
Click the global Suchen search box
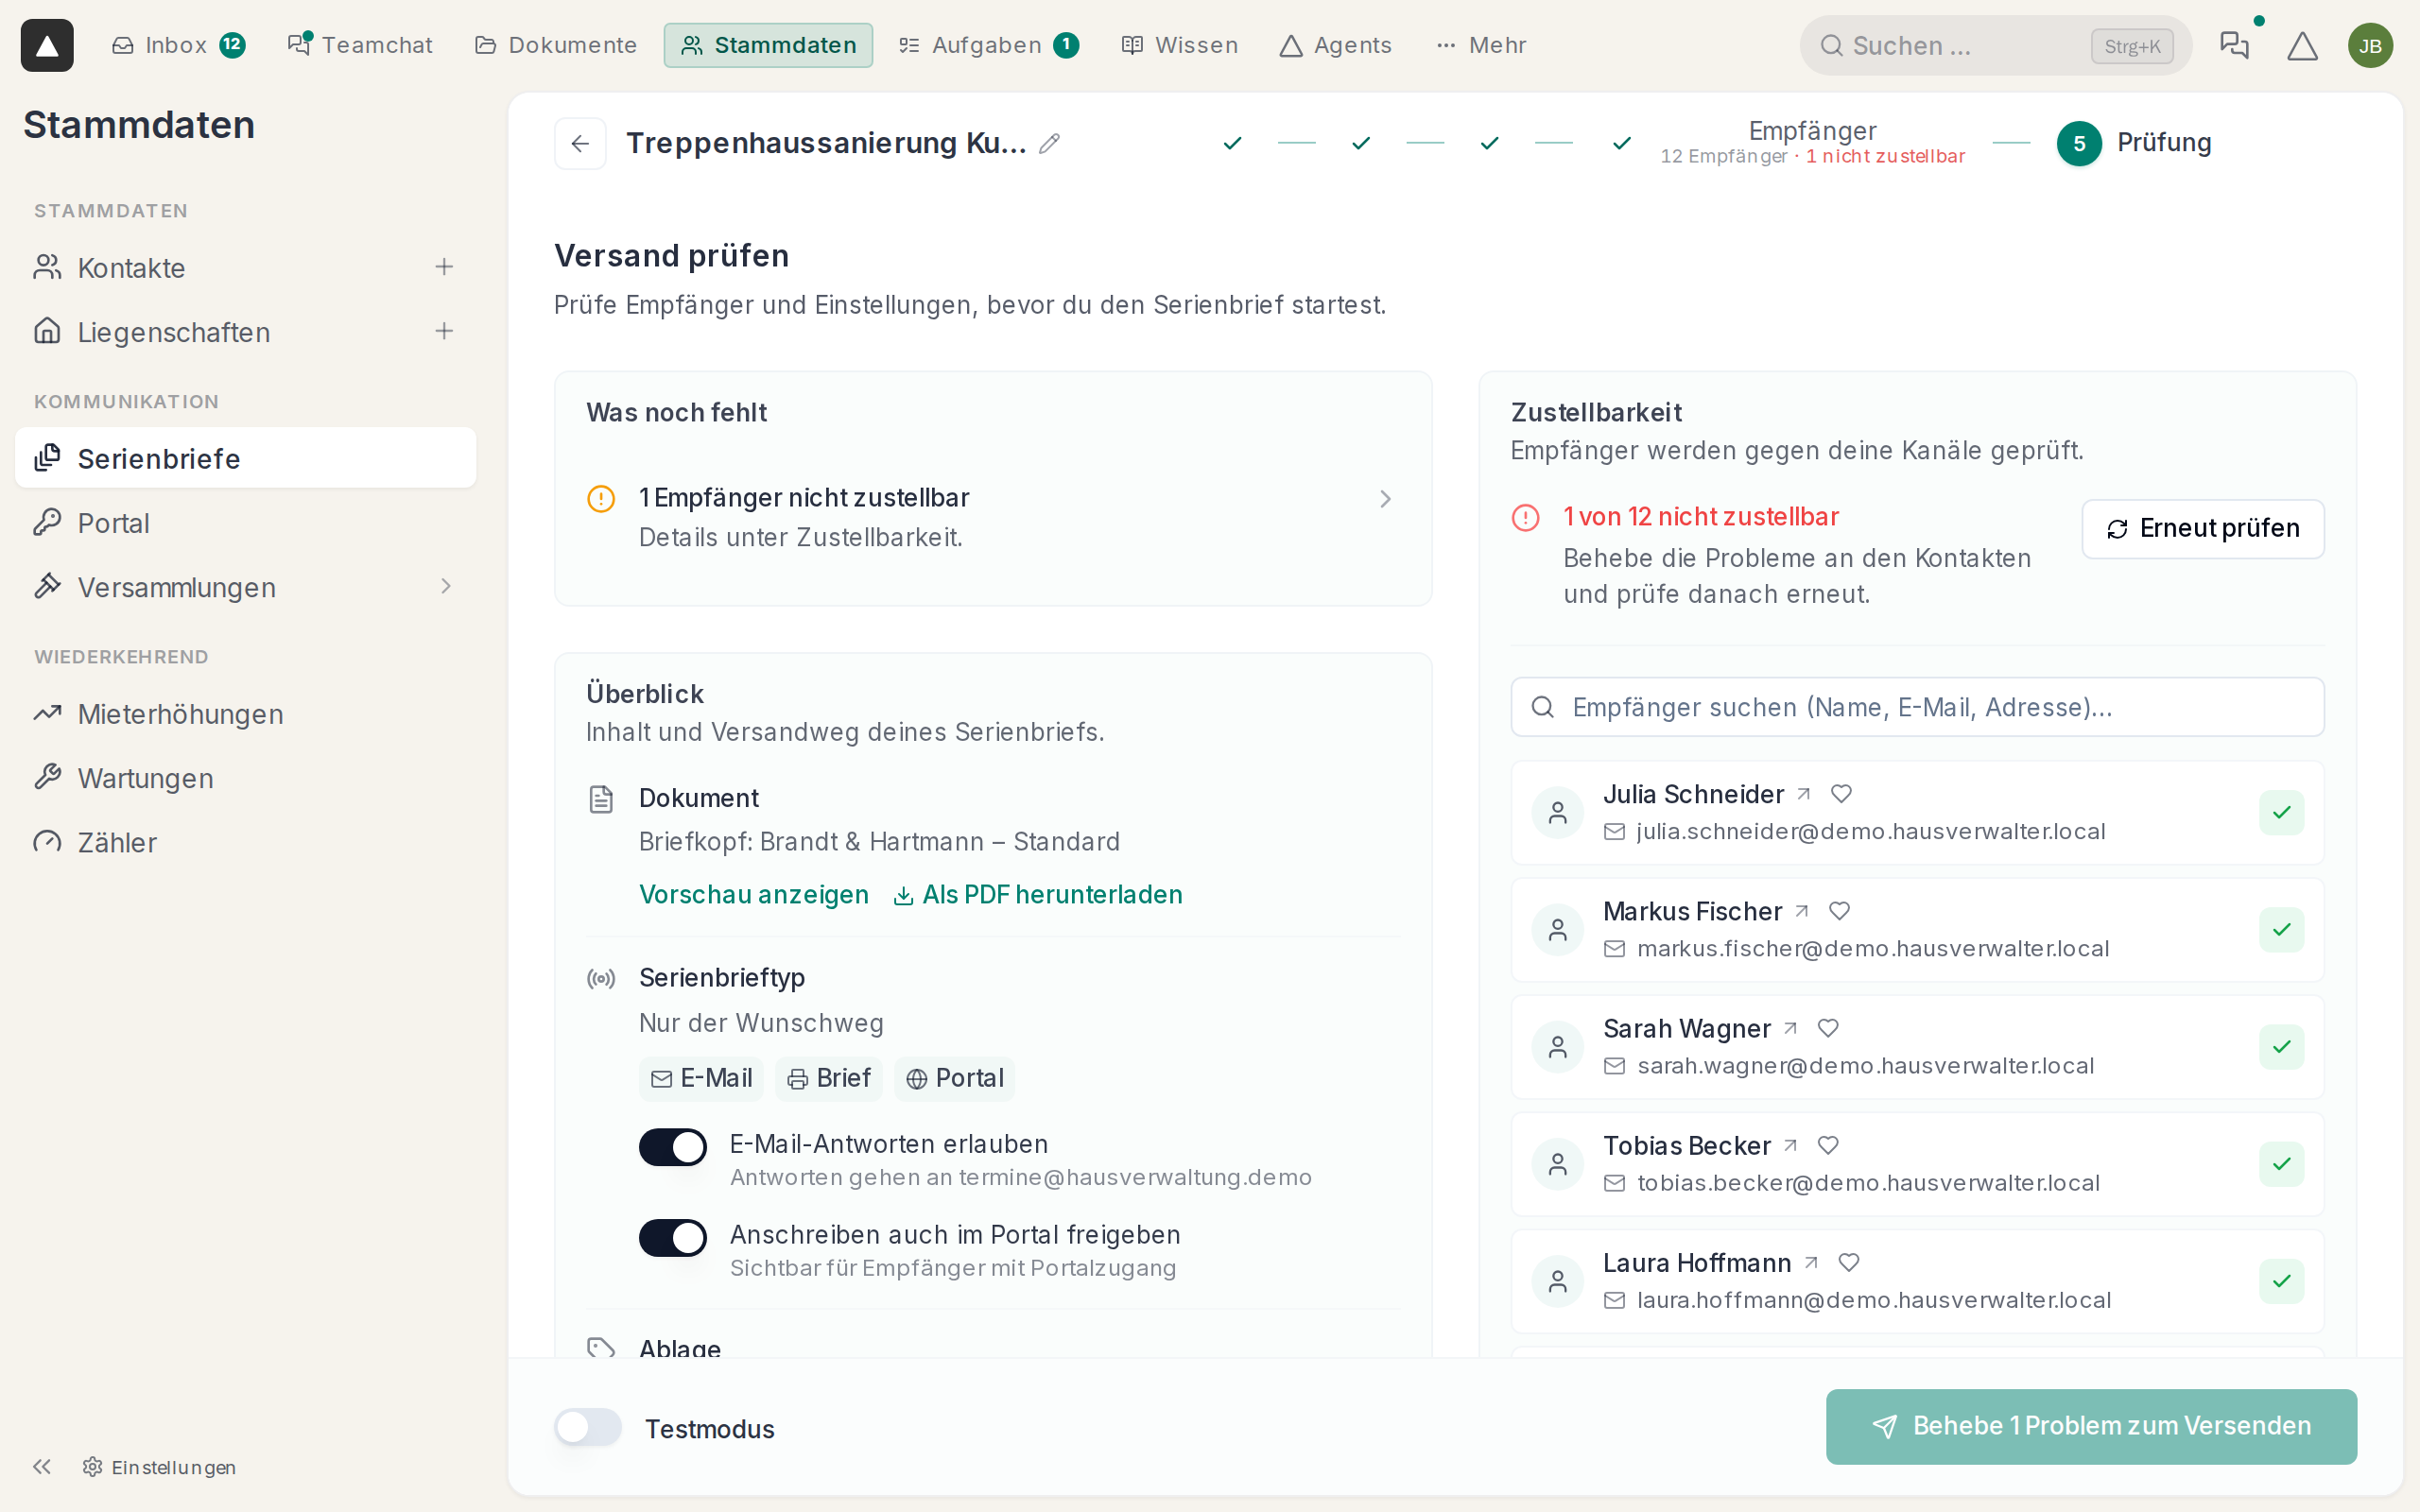click(x=1996, y=45)
